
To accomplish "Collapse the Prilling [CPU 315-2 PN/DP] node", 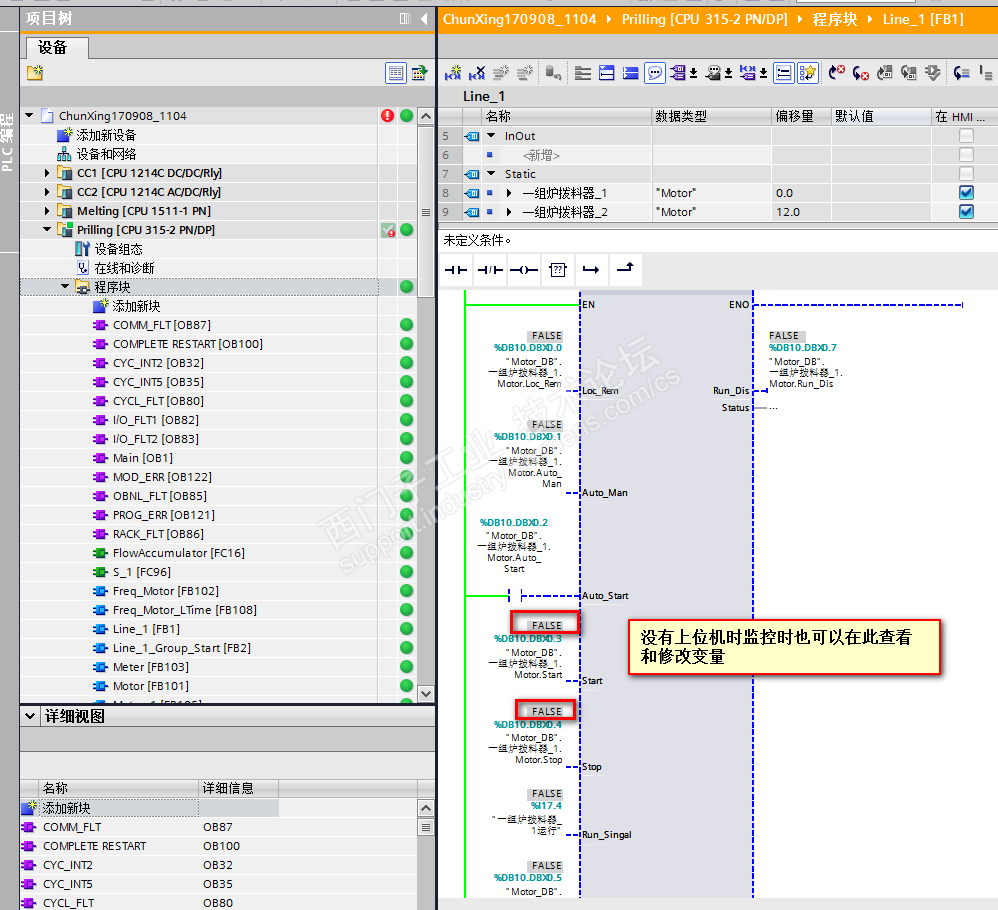I will pos(46,230).
